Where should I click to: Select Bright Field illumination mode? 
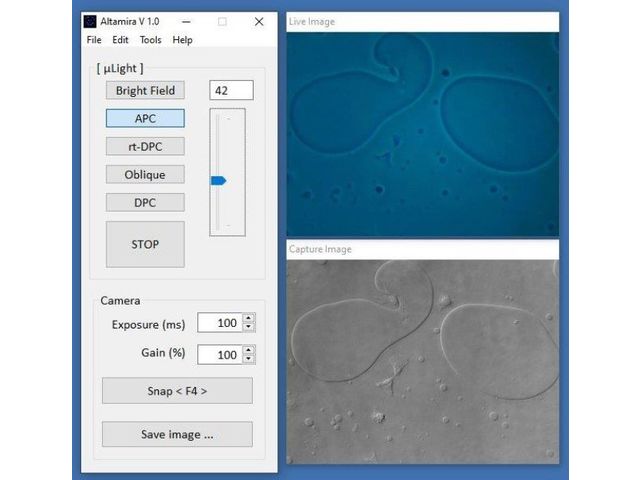pos(145,90)
